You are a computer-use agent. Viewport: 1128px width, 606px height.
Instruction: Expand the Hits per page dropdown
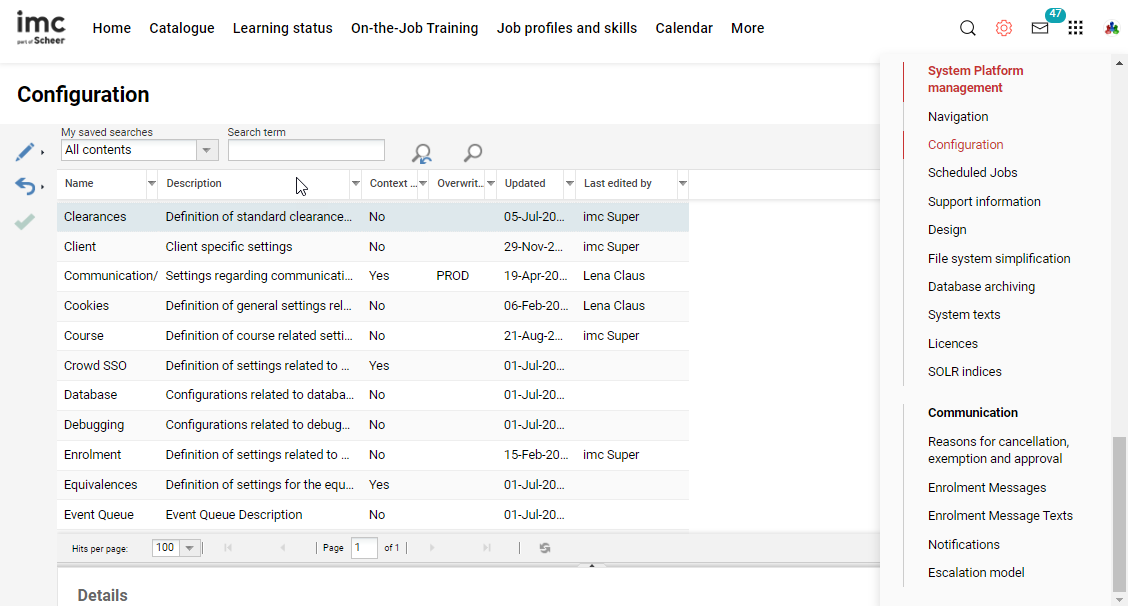(x=189, y=548)
